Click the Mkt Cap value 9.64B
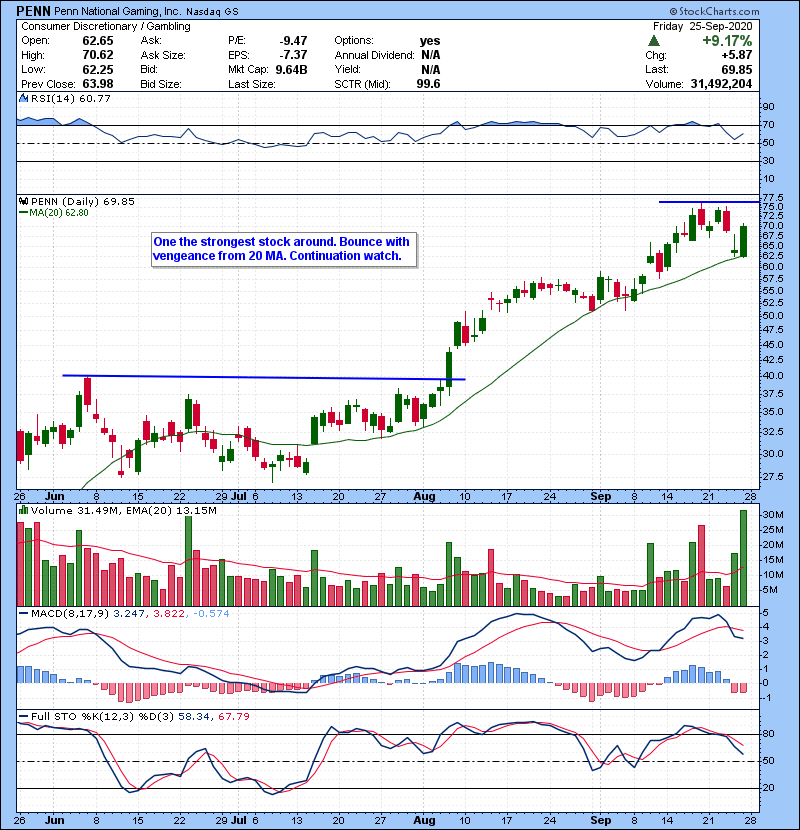Screen dimensions: 800x830 pos(291,69)
